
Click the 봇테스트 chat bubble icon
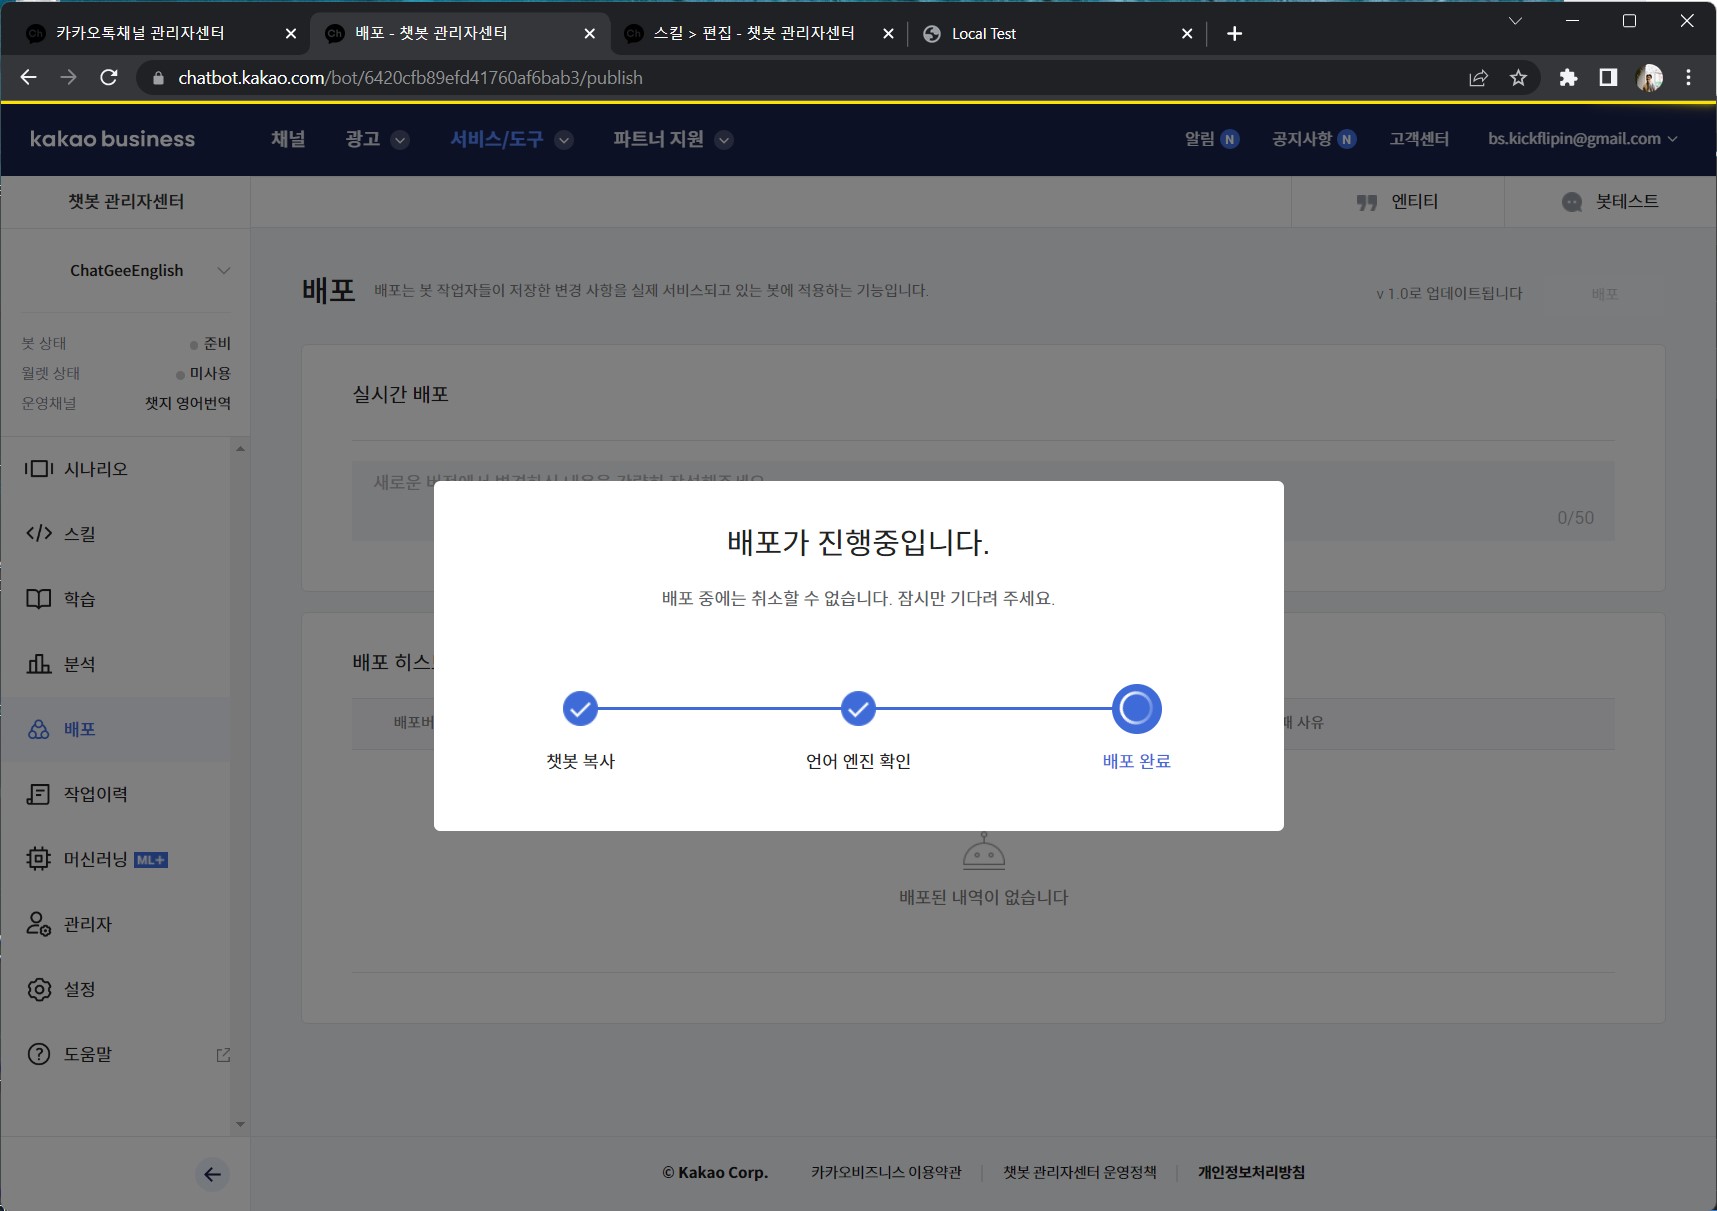[x=1572, y=202]
